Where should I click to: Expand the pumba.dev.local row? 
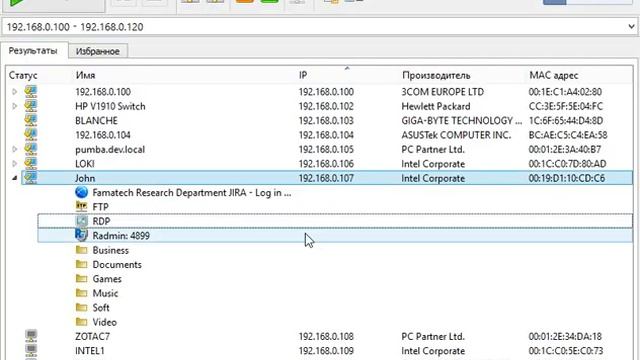click(15, 149)
